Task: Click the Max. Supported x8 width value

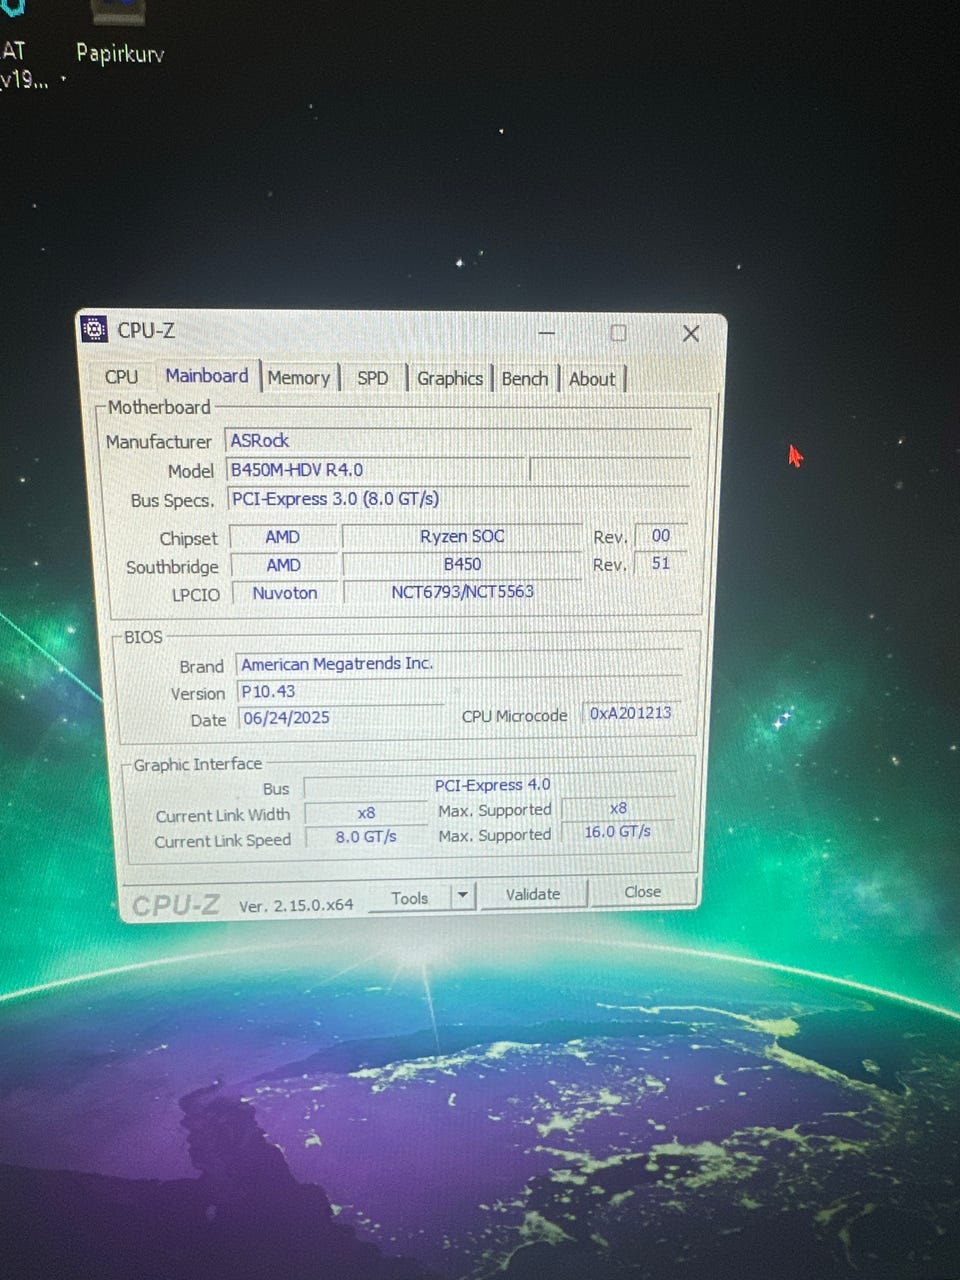Action: coord(618,808)
